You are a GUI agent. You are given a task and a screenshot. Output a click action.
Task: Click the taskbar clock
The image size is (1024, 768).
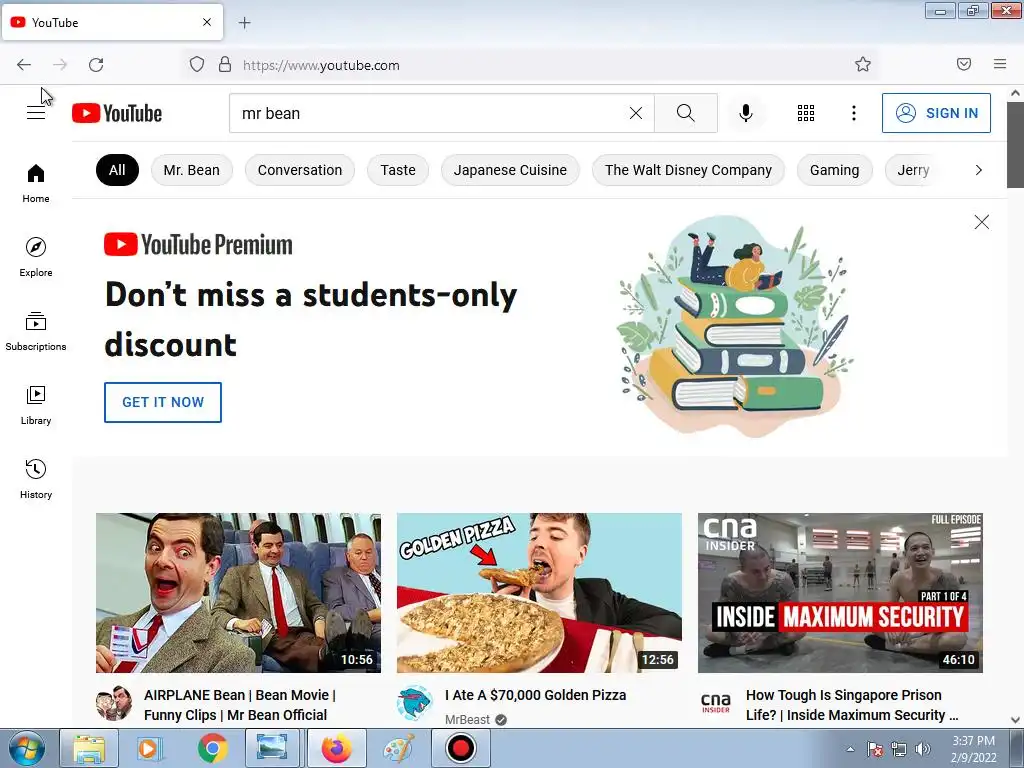[x=974, y=749]
